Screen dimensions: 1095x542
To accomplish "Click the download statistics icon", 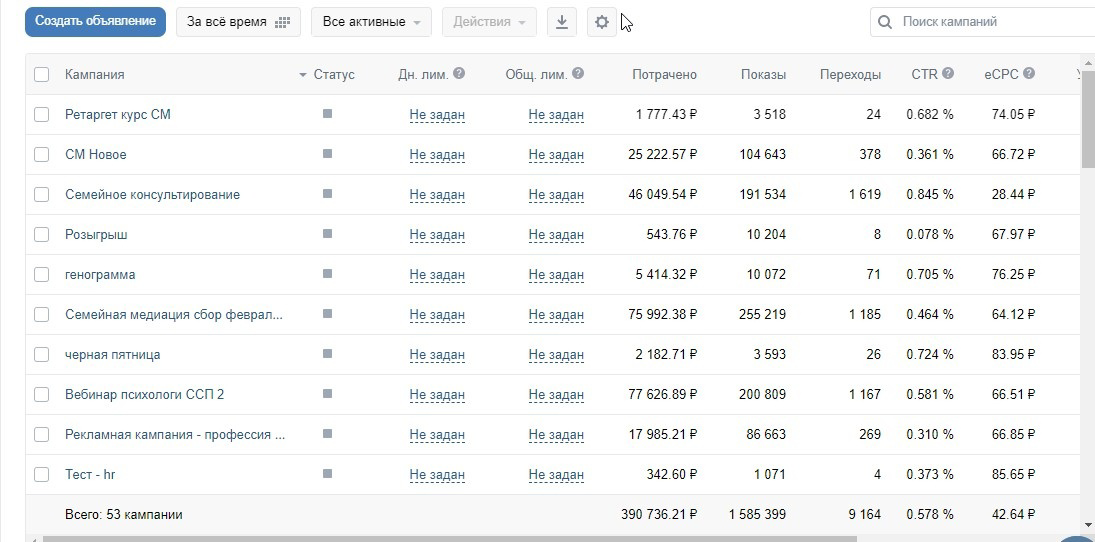I will [x=561, y=22].
